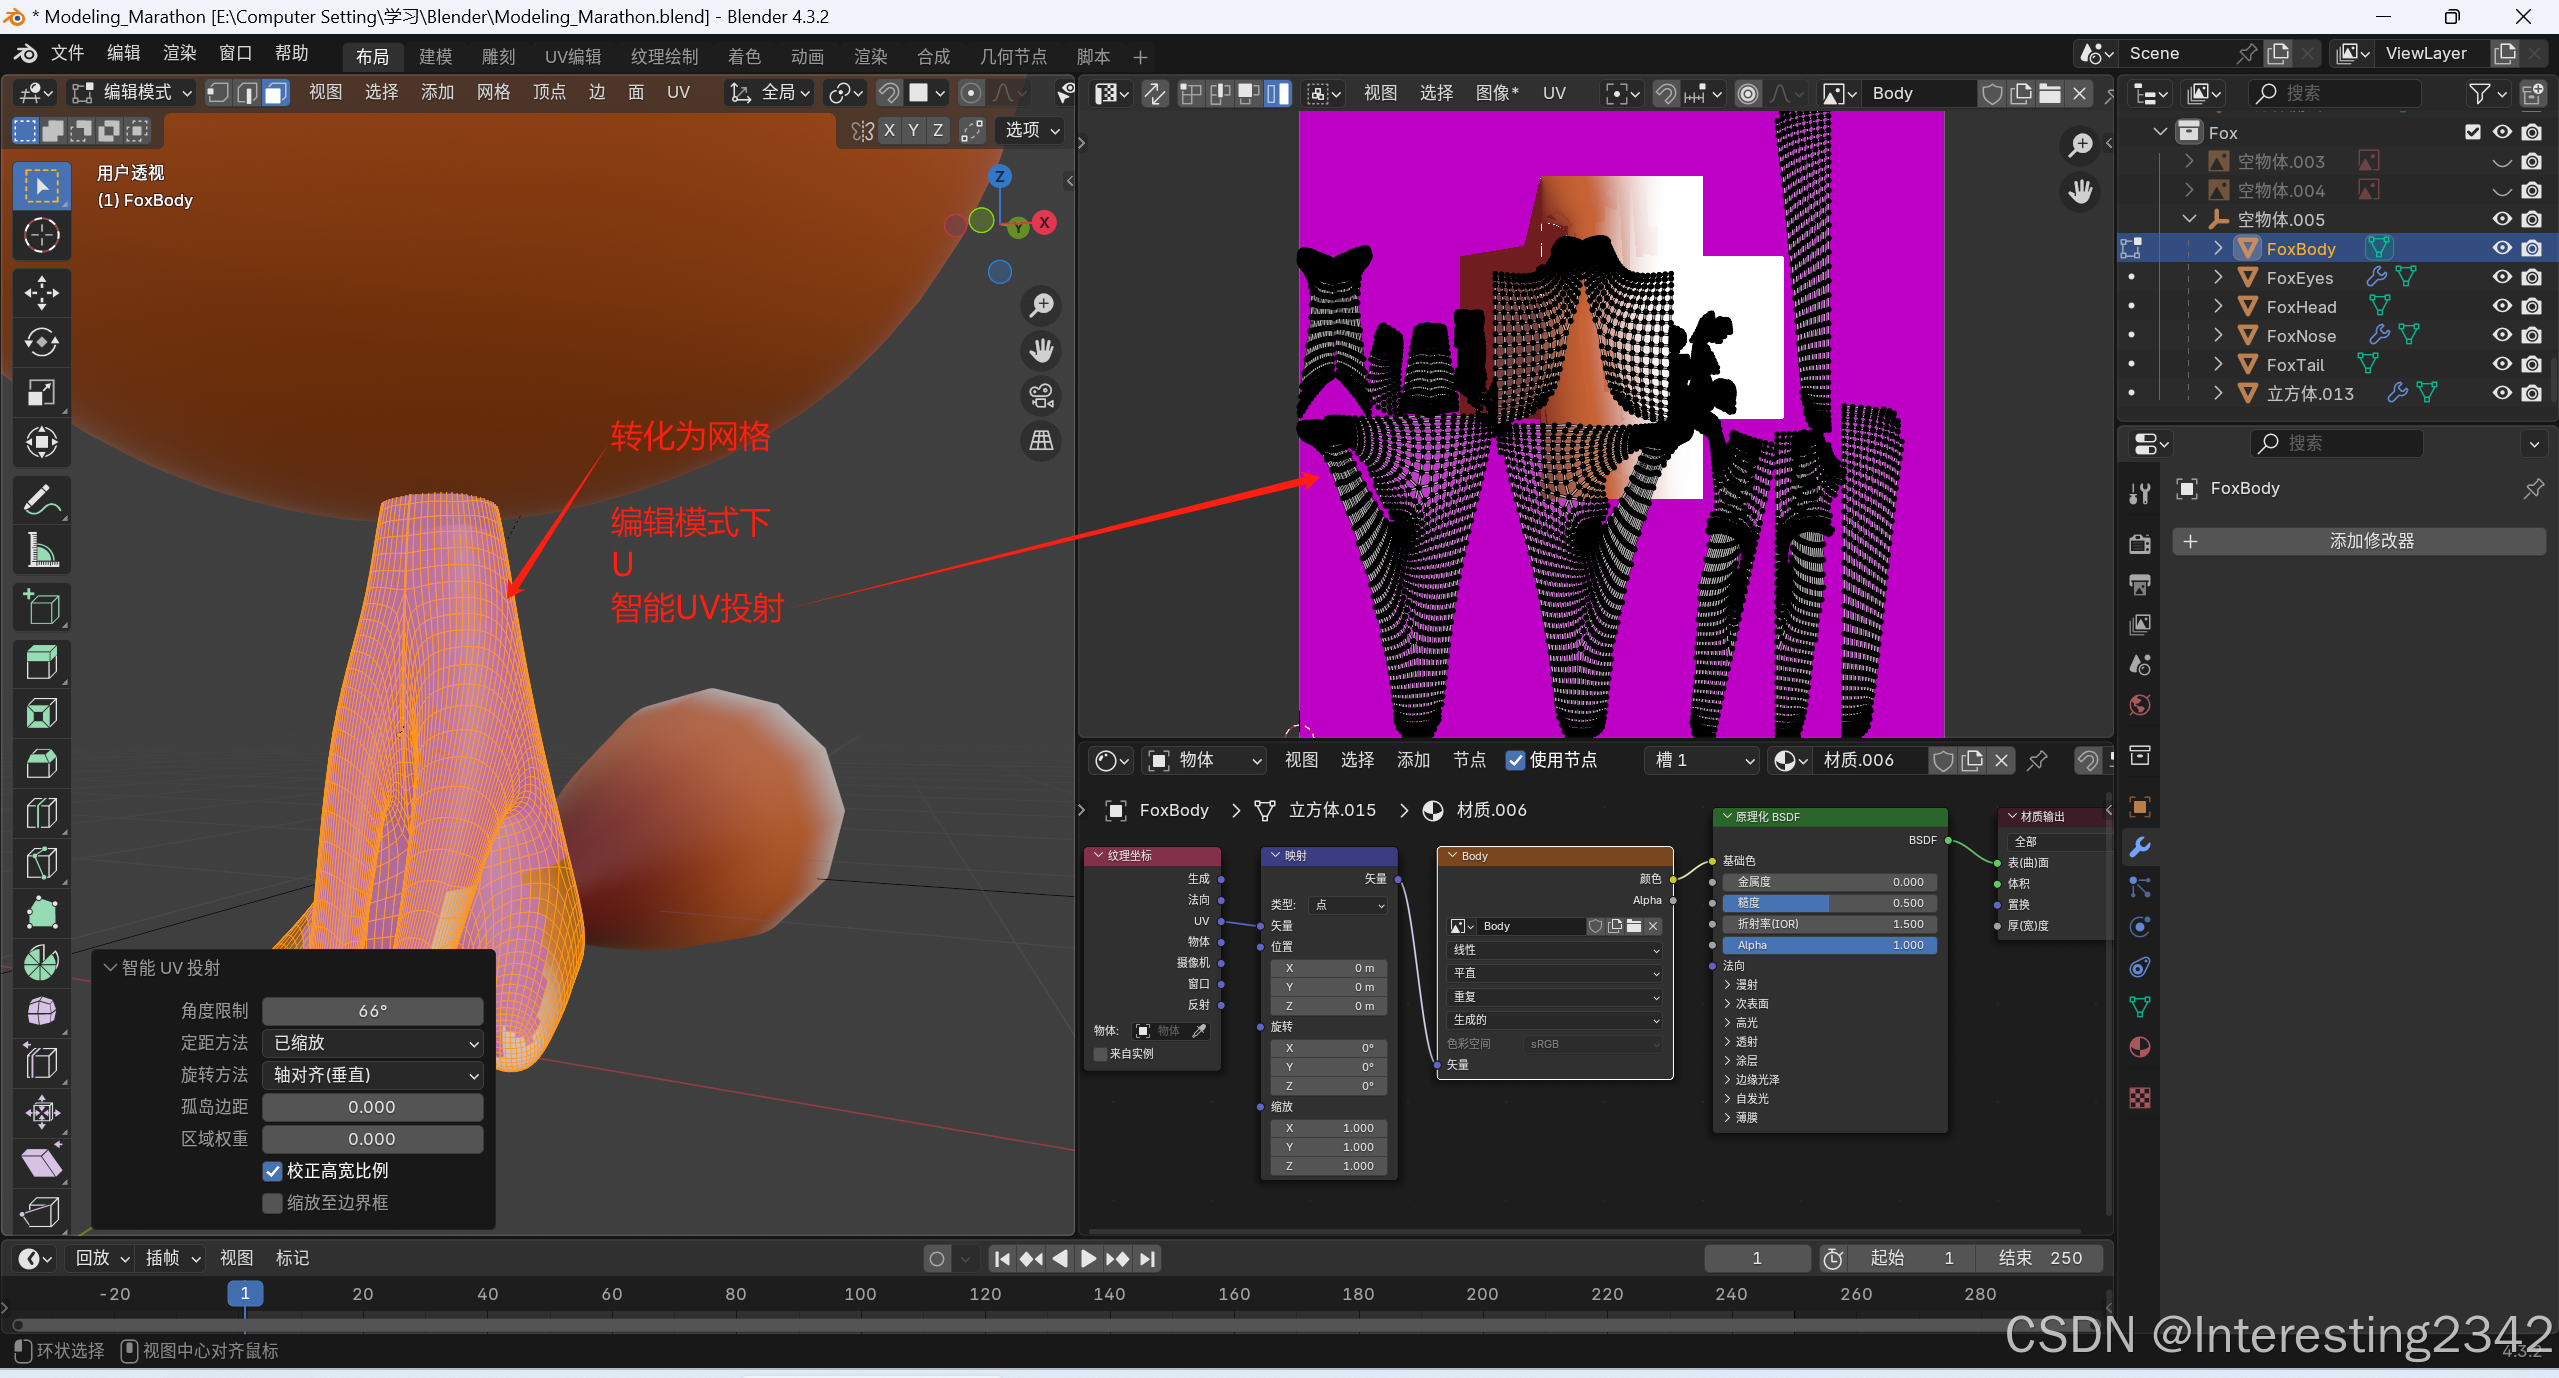Choose the Annotate pencil tool
Viewport: 2559px width, 1378px height.
(41, 500)
